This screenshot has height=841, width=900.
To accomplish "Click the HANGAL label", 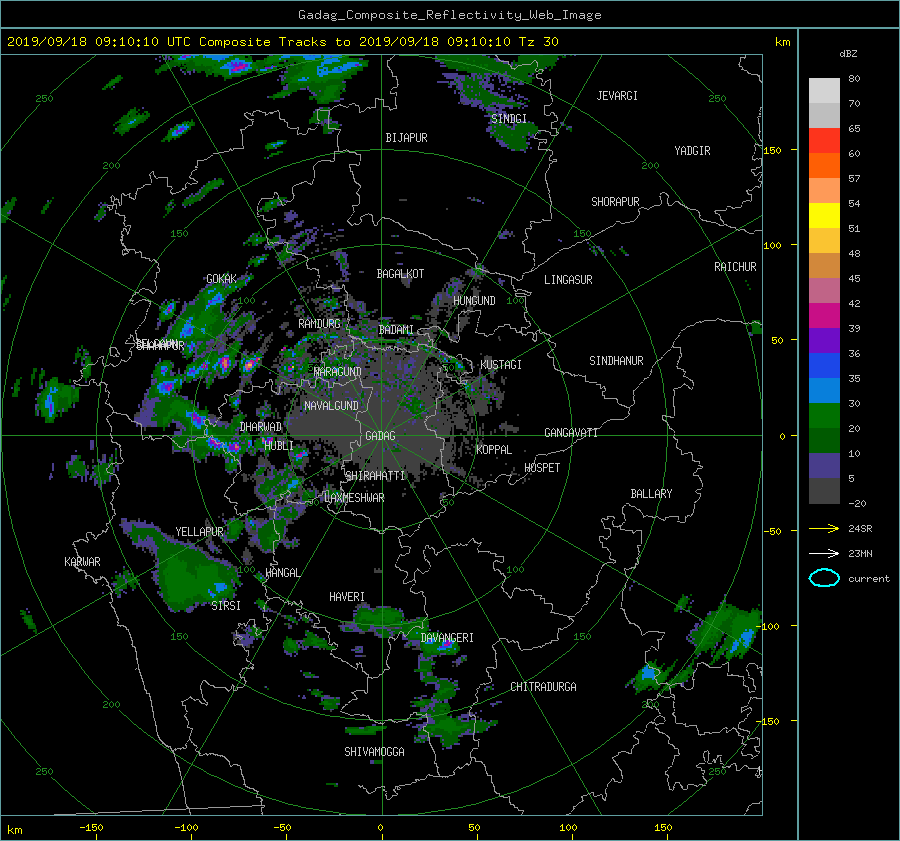I will (x=282, y=573).
